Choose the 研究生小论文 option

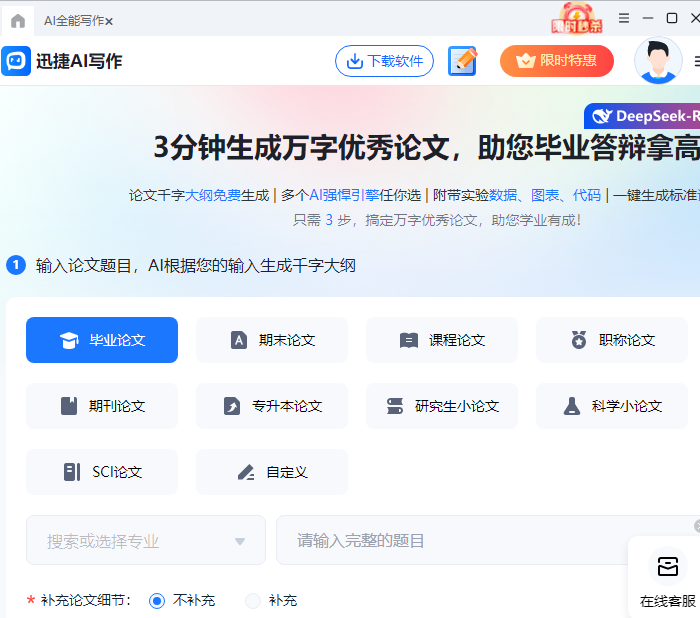pos(442,406)
